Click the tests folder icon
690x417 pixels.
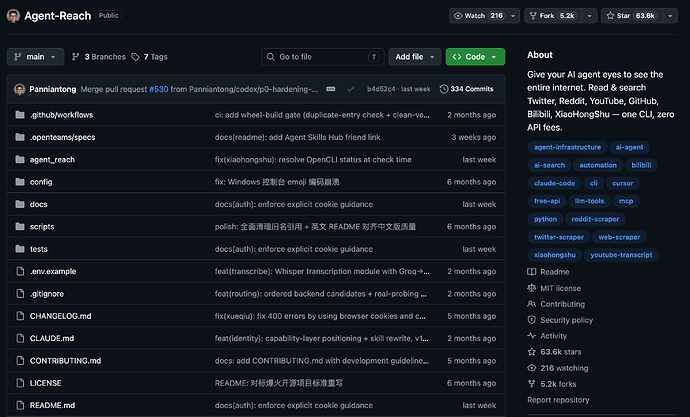tap(20, 249)
